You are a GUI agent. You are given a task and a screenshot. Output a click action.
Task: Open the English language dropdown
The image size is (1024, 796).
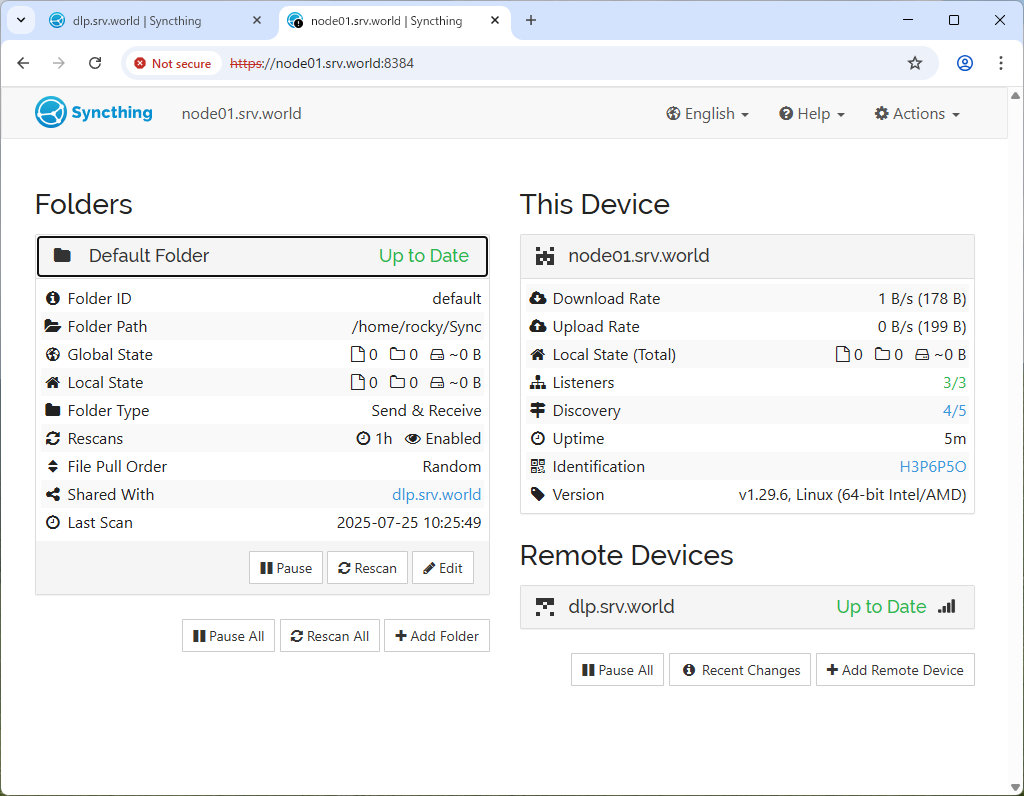point(707,114)
